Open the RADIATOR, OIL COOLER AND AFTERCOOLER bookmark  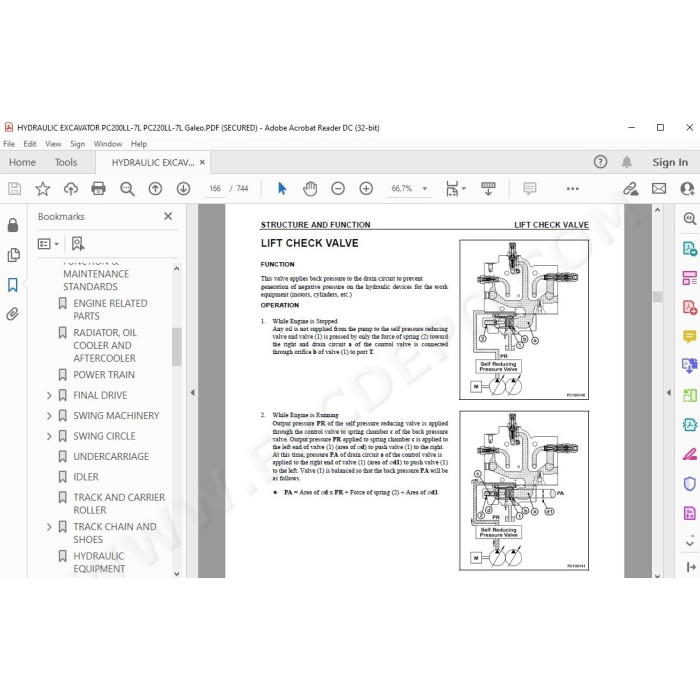tap(105, 346)
